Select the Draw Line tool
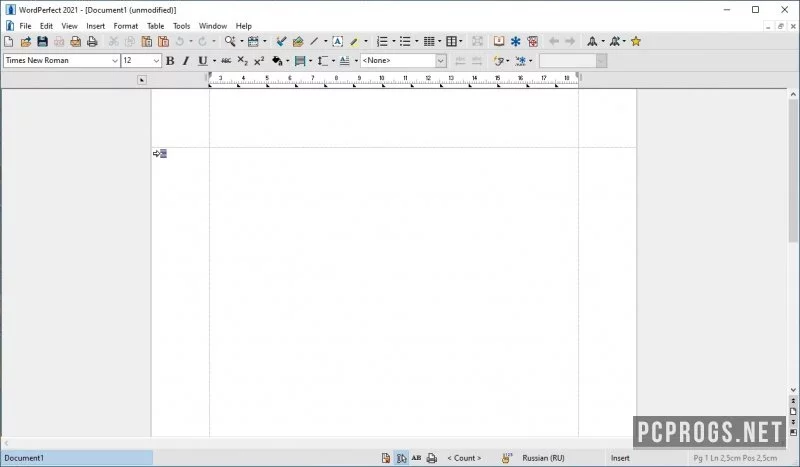 (x=314, y=42)
